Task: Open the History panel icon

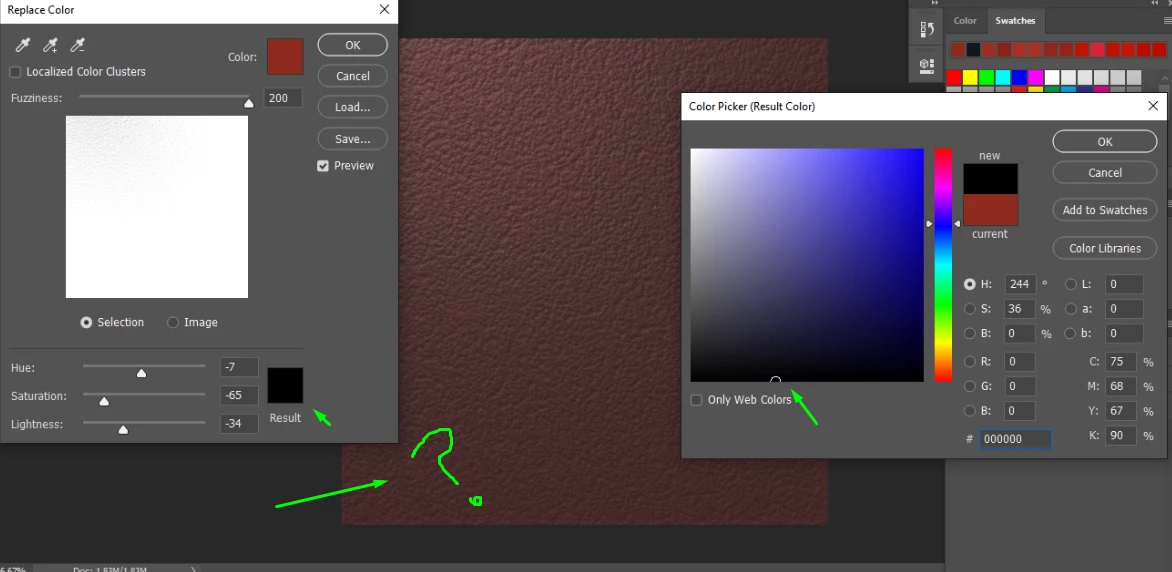Action: [x=927, y=29]
